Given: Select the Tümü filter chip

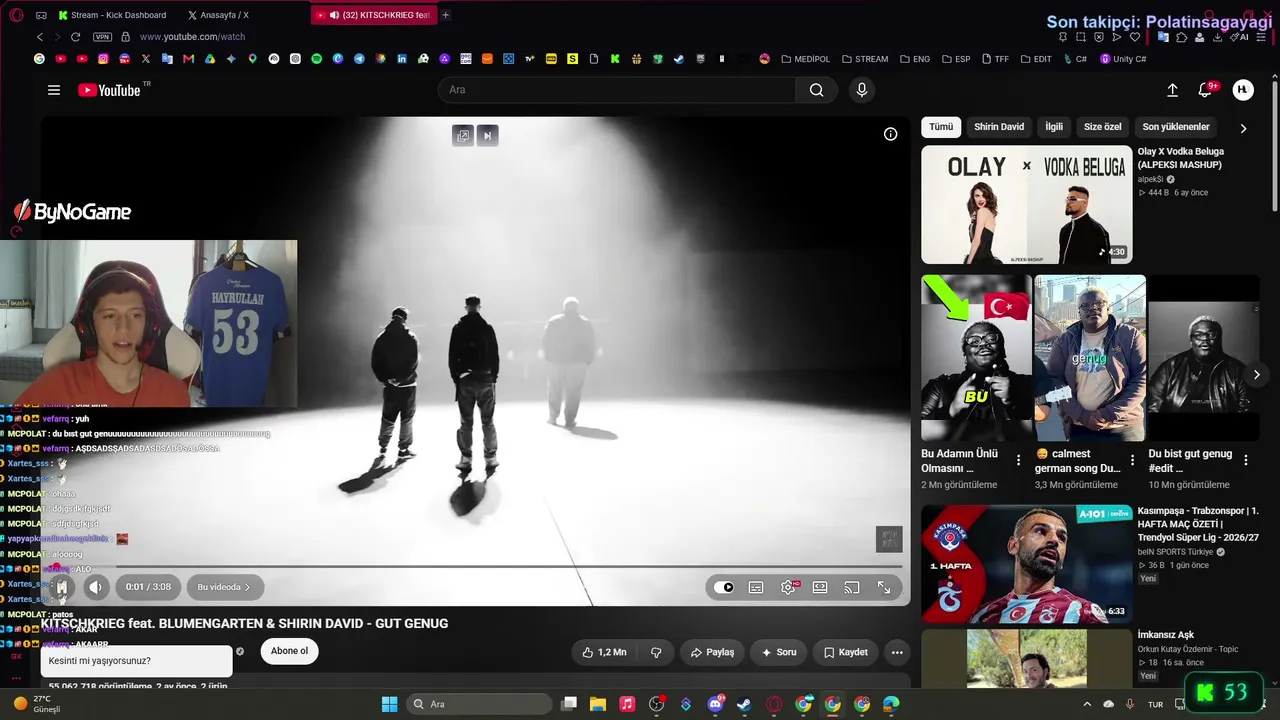Looking at the screenshot, I should [941, 127].
